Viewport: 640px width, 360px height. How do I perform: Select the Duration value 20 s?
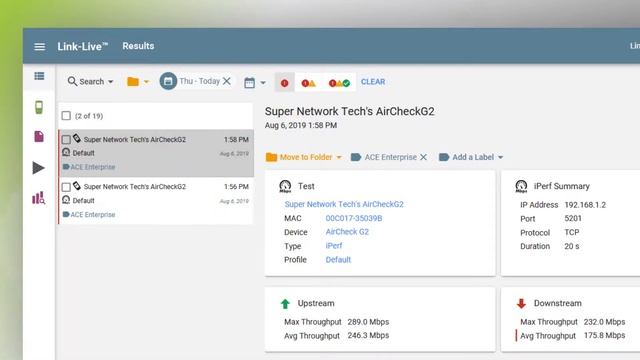click(571, 246)
